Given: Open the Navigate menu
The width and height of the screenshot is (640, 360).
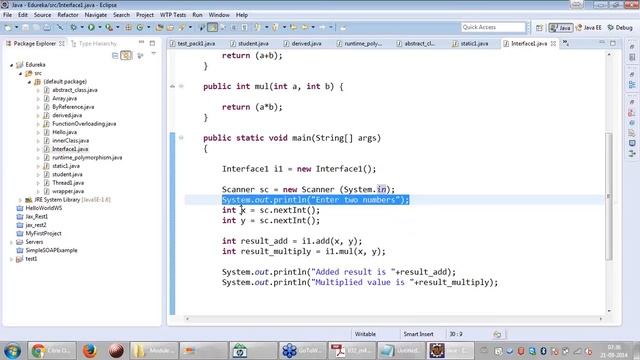Looking at the screenshot, I should (96, 15).
